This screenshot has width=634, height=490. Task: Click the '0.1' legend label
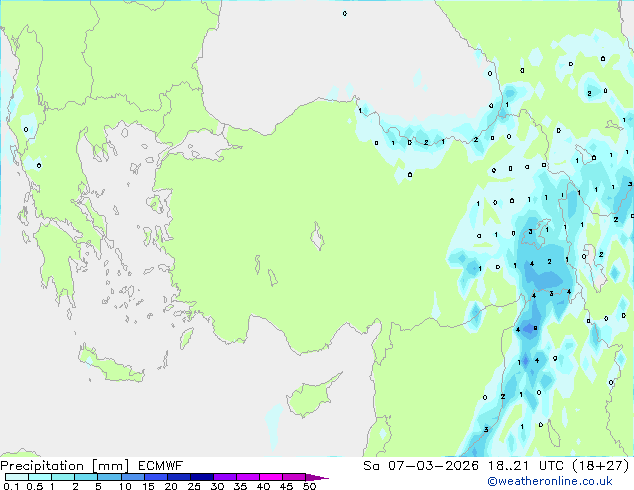pyautogui.click(x=11, y=486)
